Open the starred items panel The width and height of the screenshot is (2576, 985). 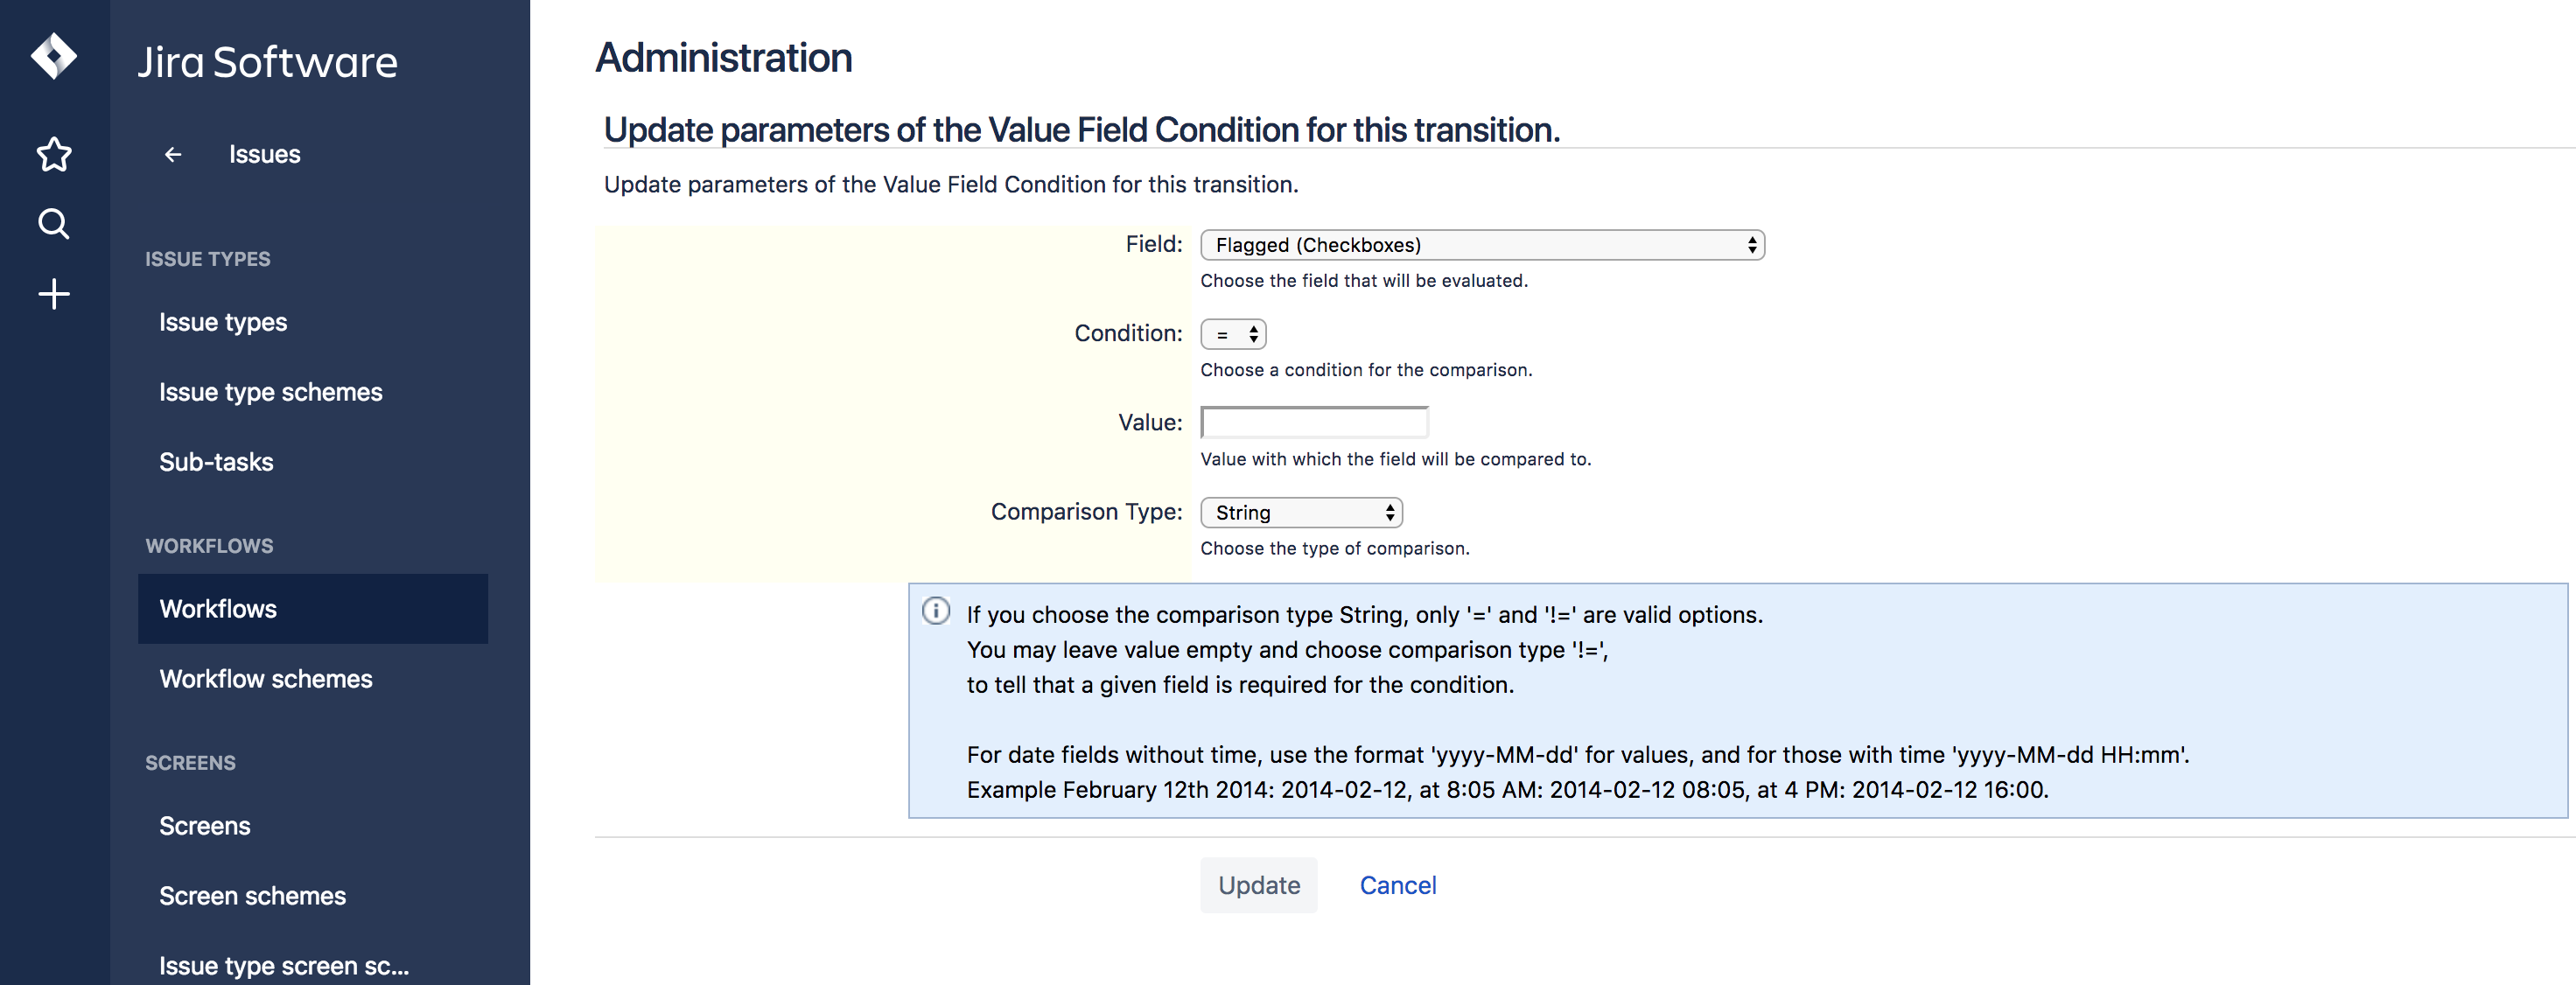53,154
